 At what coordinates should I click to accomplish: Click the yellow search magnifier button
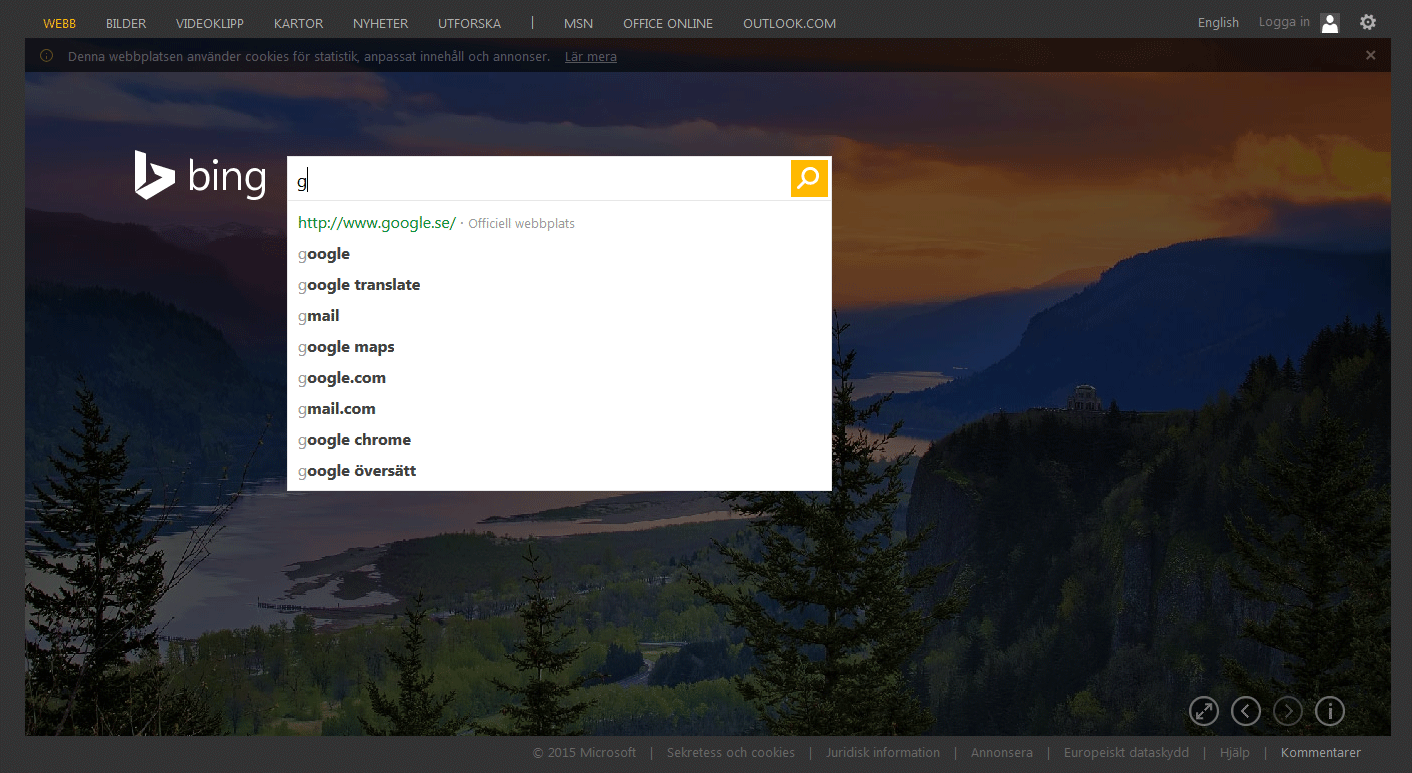[809, 178]
